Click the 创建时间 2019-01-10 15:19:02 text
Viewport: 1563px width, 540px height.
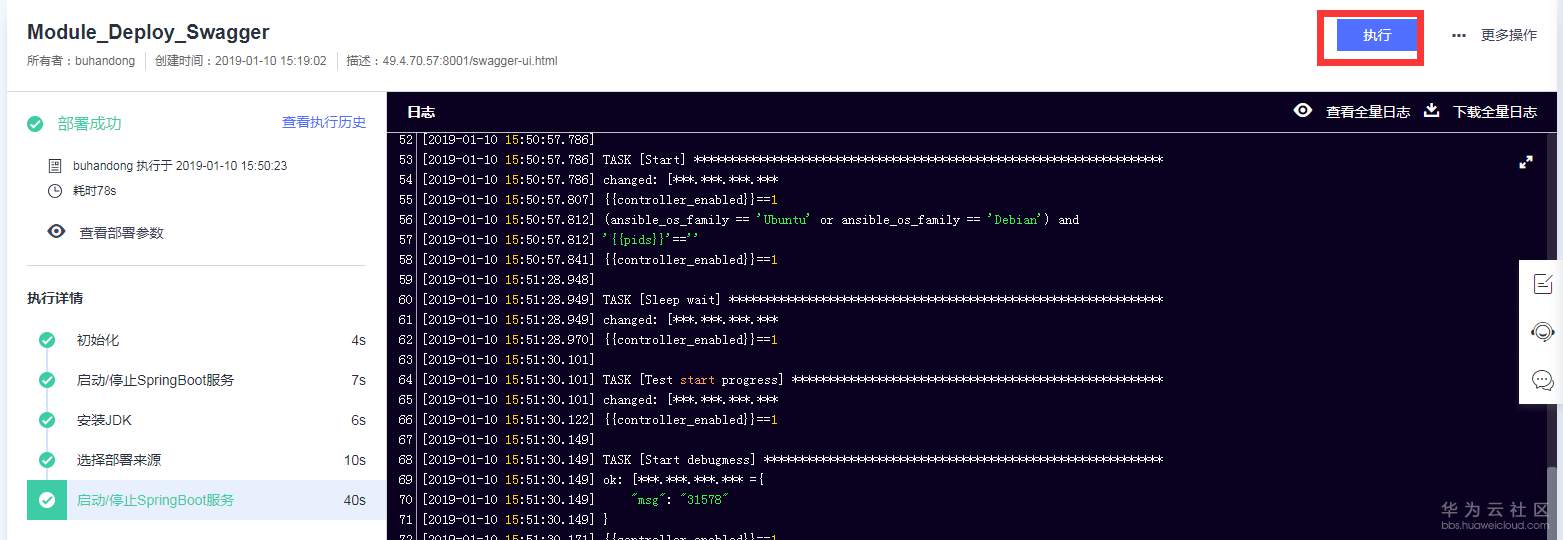pos(241,61)
